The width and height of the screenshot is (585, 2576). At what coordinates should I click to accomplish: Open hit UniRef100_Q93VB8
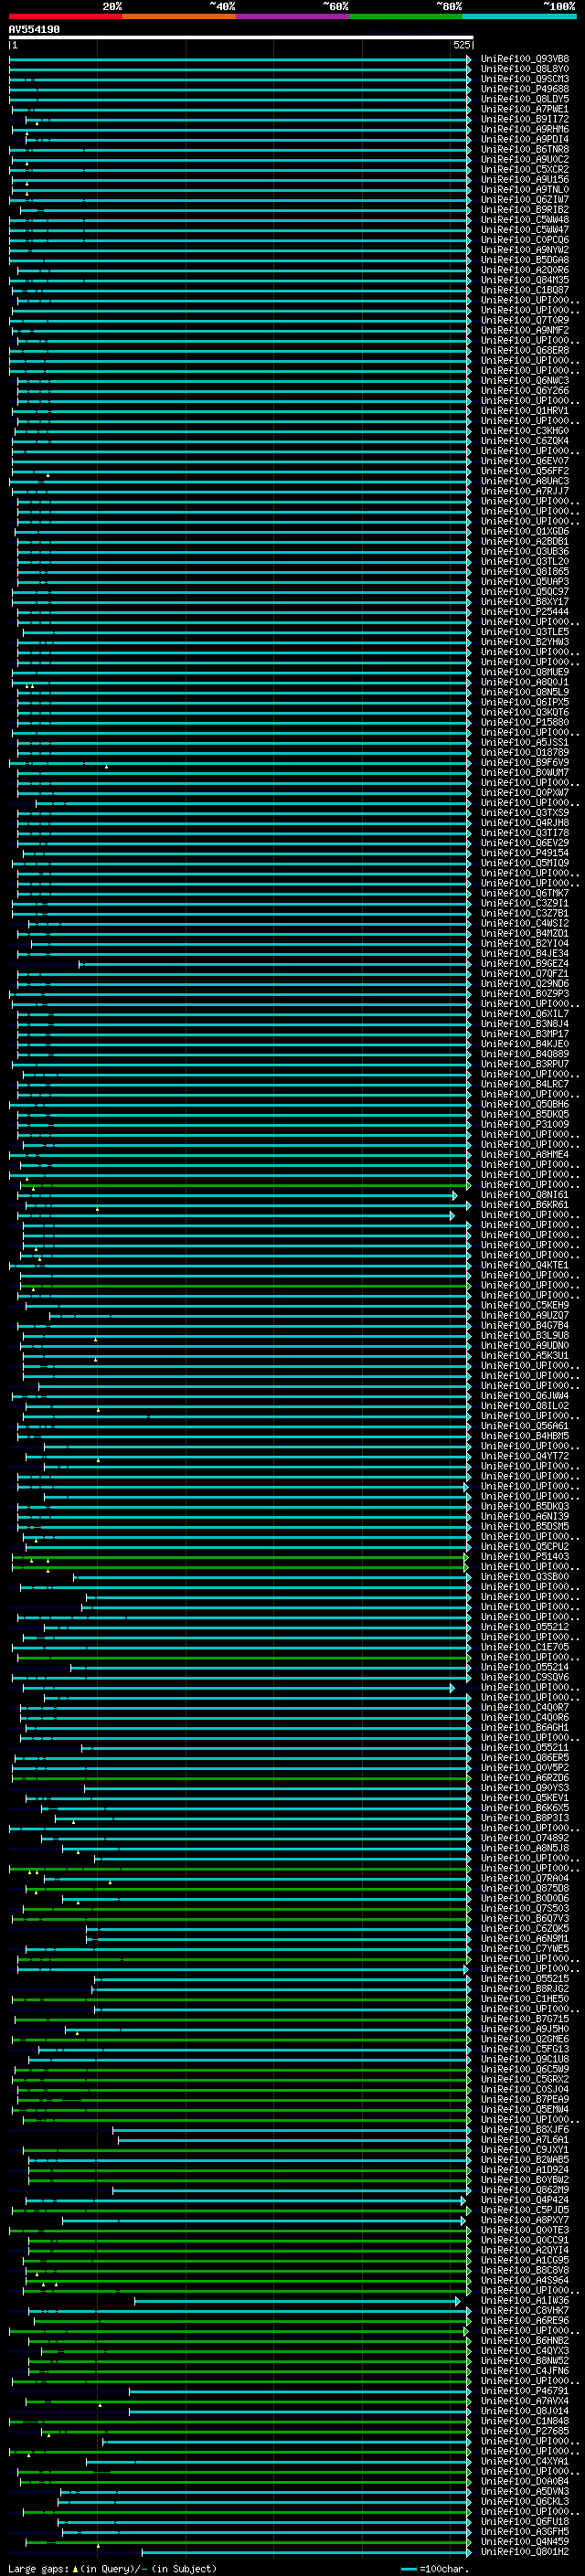(525, 59)
